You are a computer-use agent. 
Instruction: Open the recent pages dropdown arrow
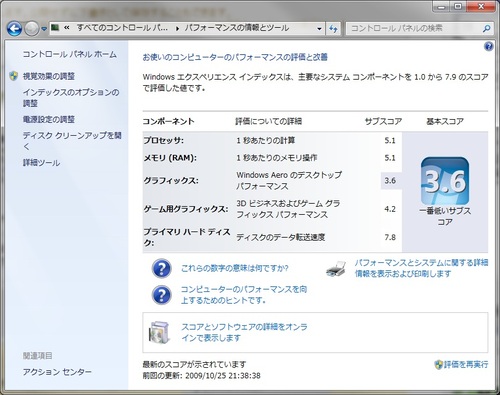(44, 29)
